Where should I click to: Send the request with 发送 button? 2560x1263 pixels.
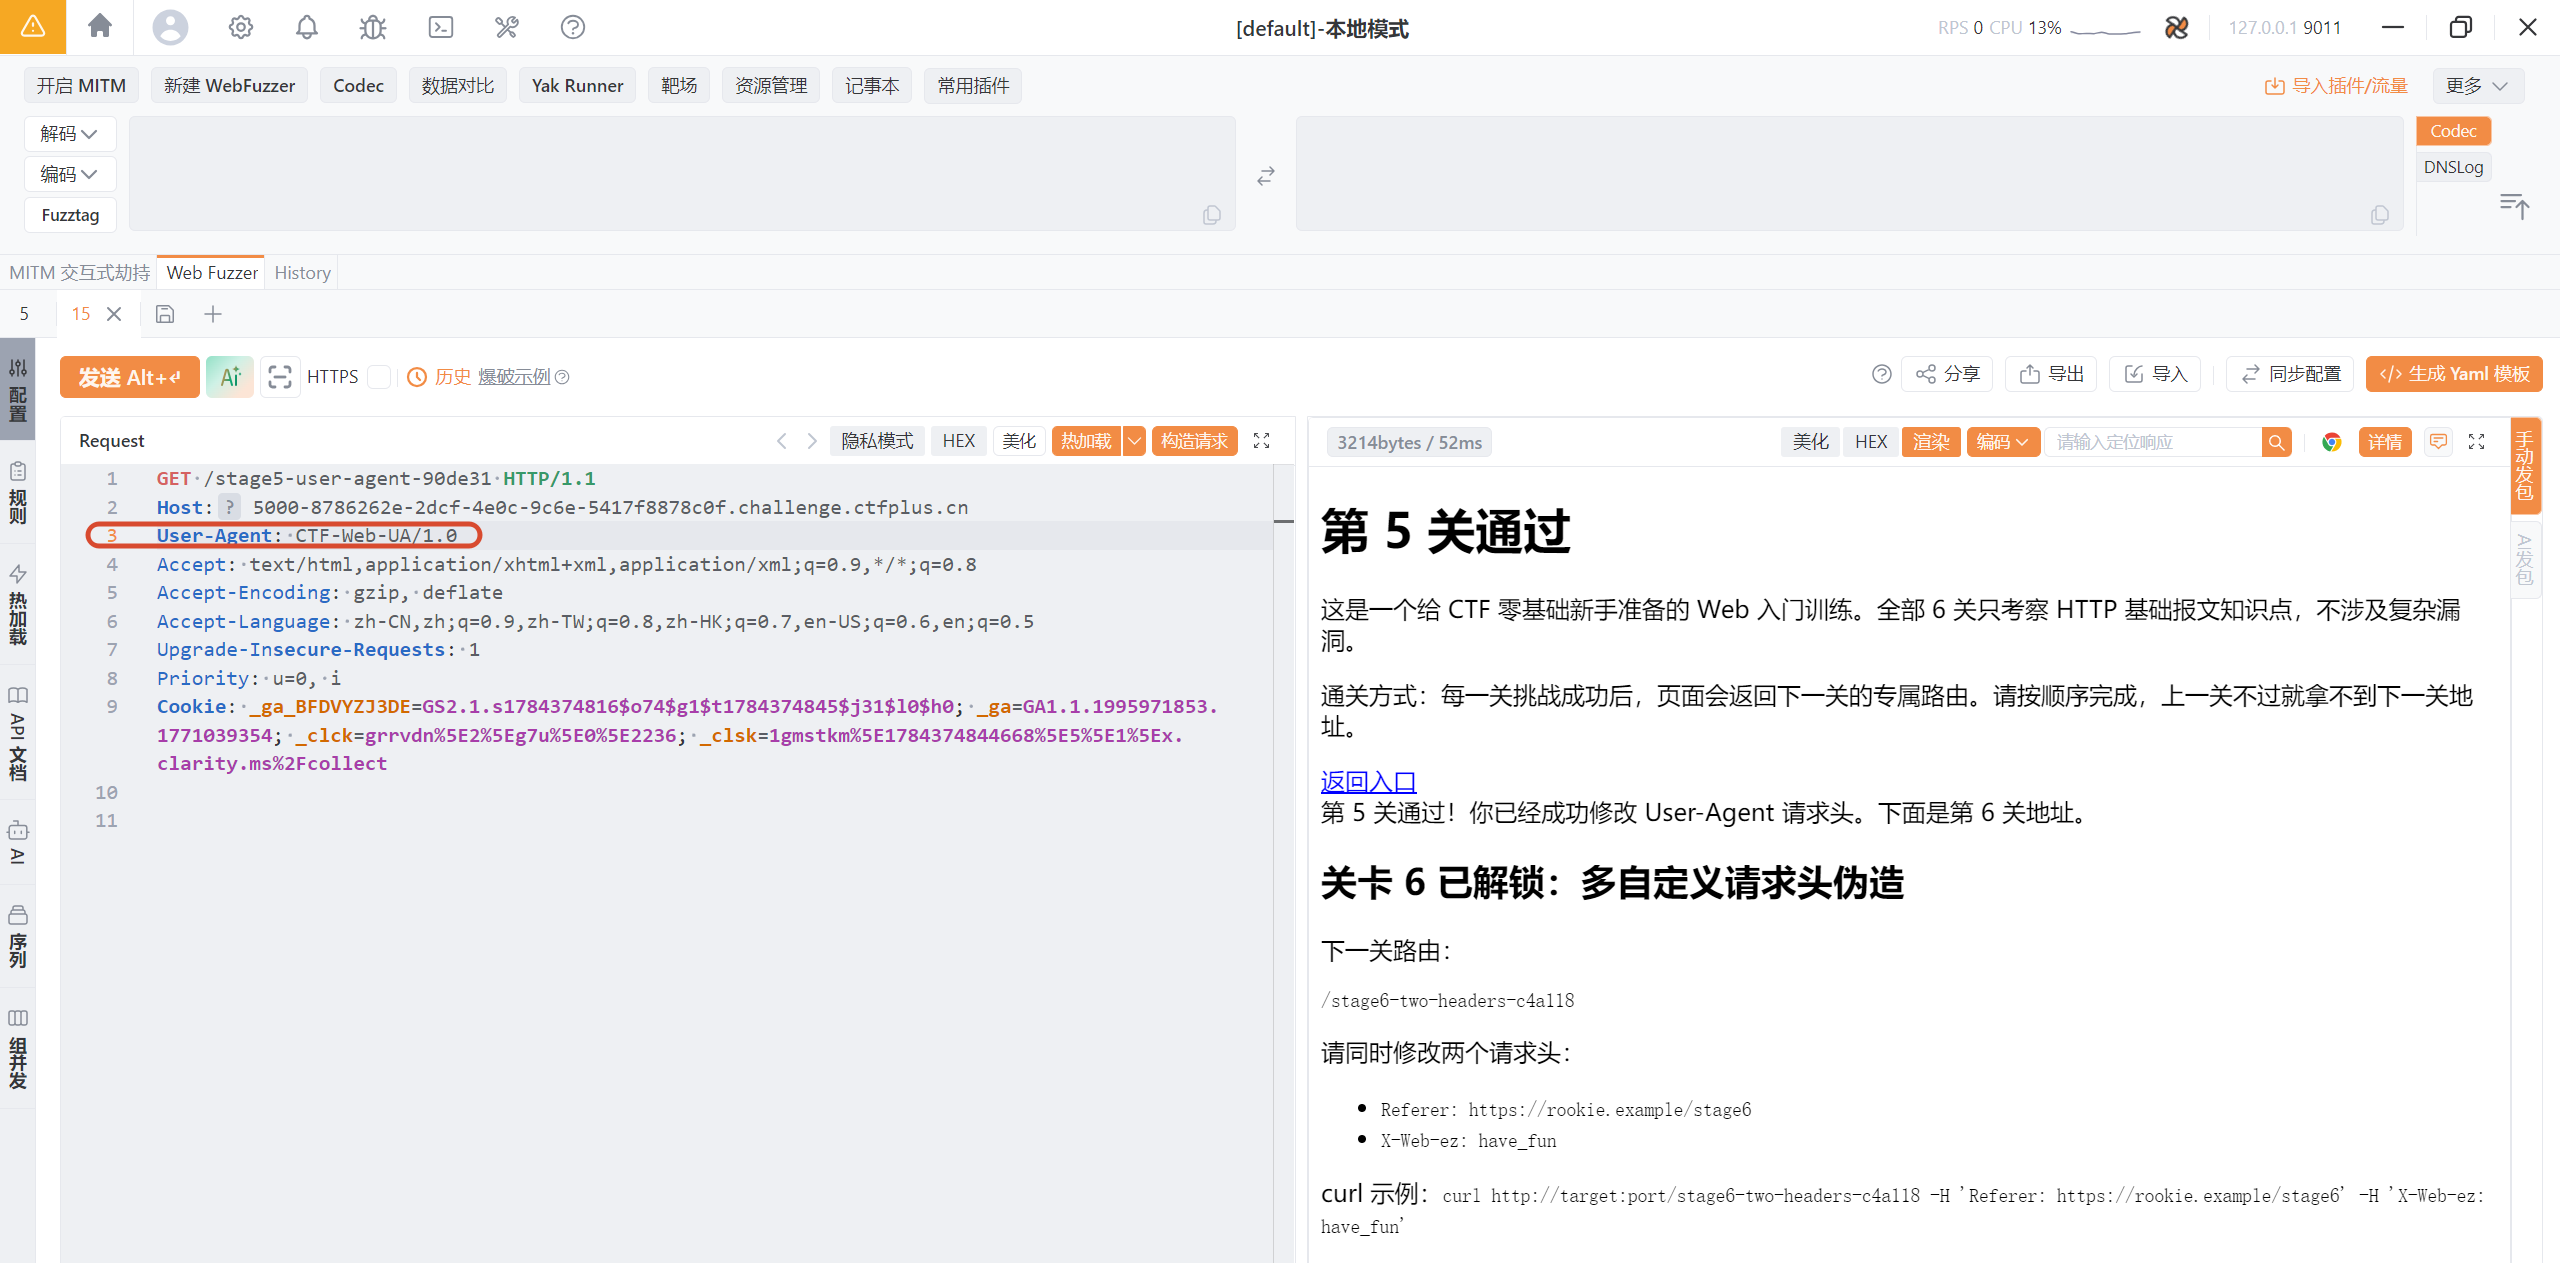(130, 377)
